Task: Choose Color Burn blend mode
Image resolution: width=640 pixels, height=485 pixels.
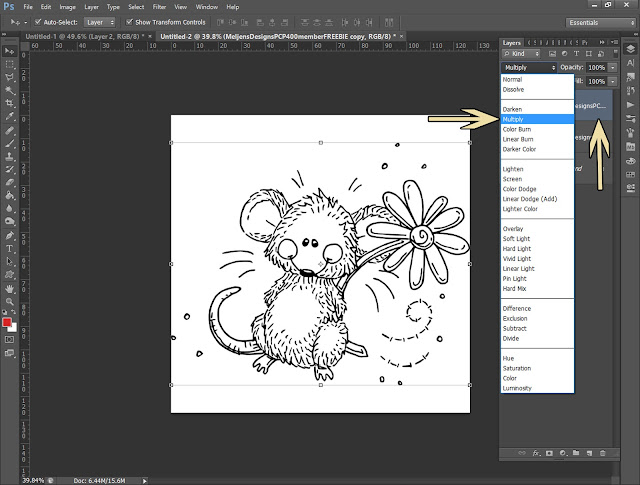Action: (x=516, y=128)
